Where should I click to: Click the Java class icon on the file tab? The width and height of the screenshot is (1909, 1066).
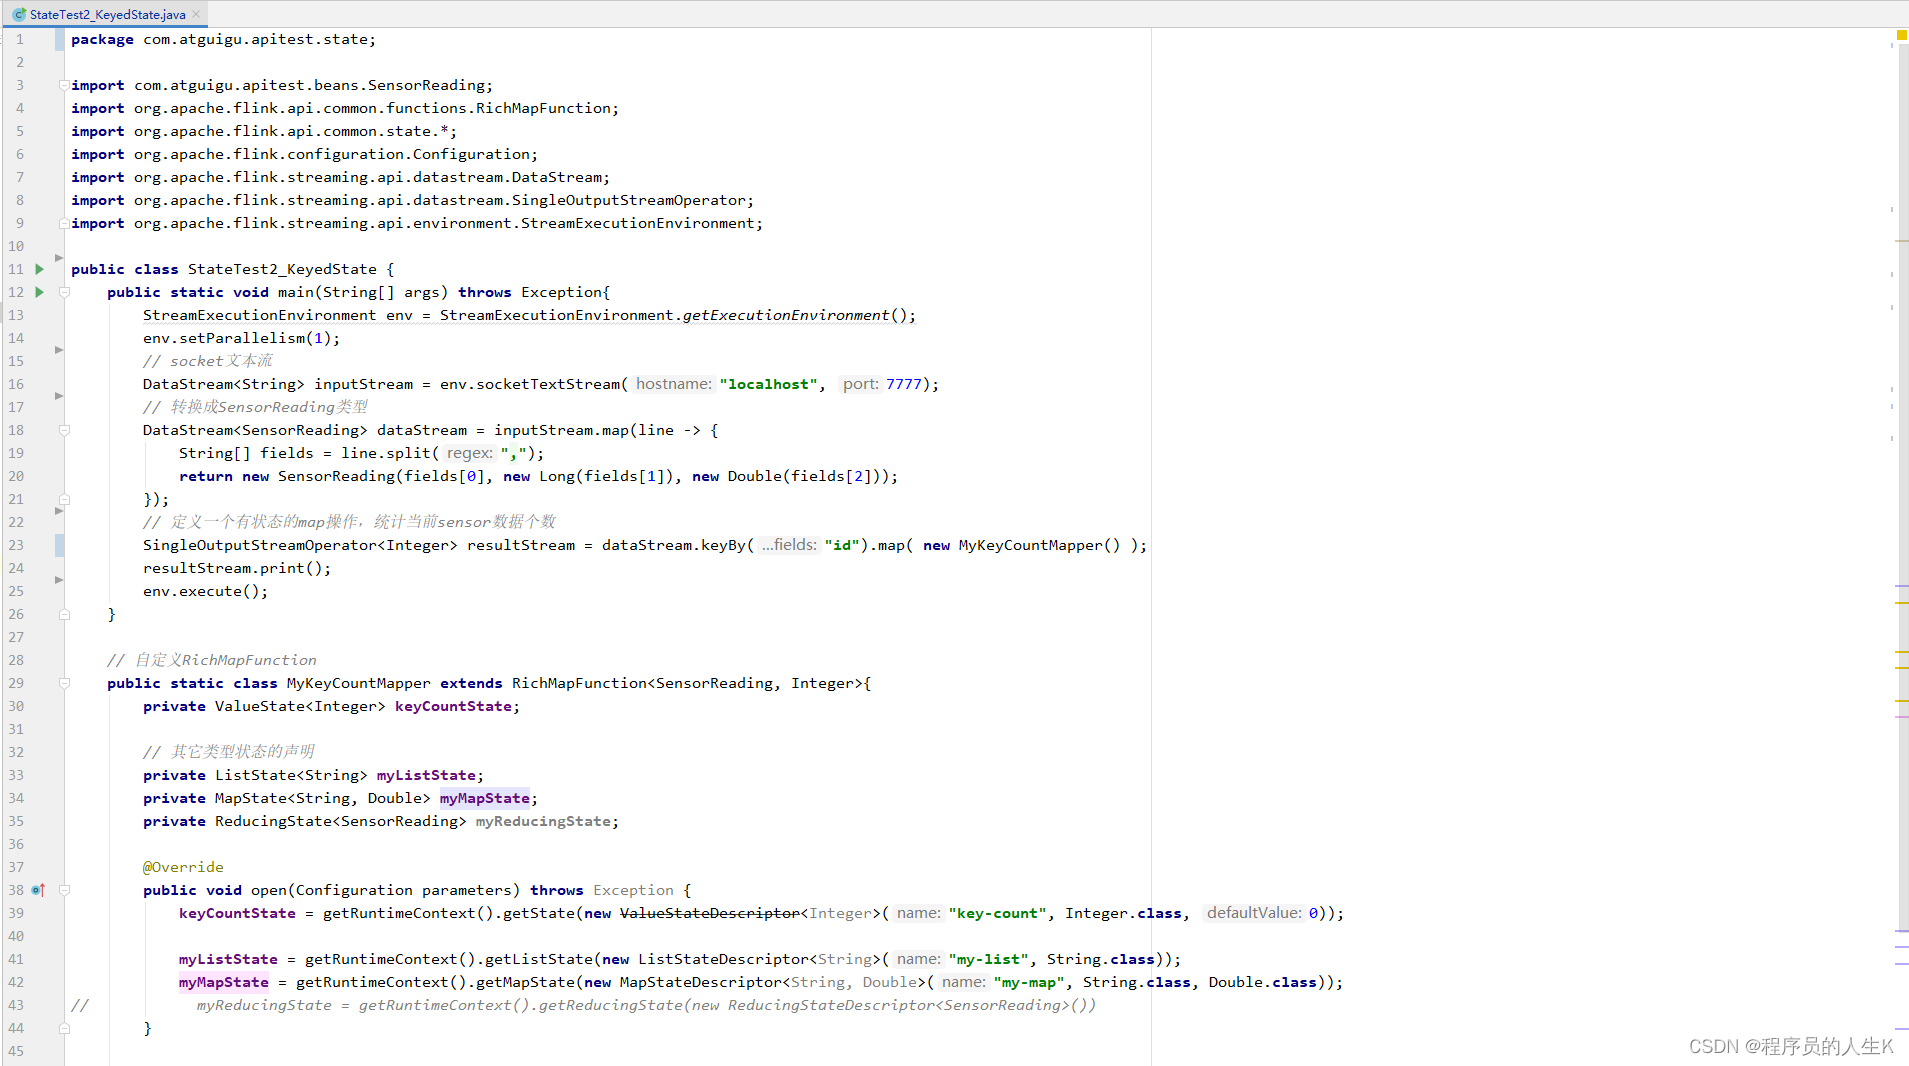tap(19, 14)
